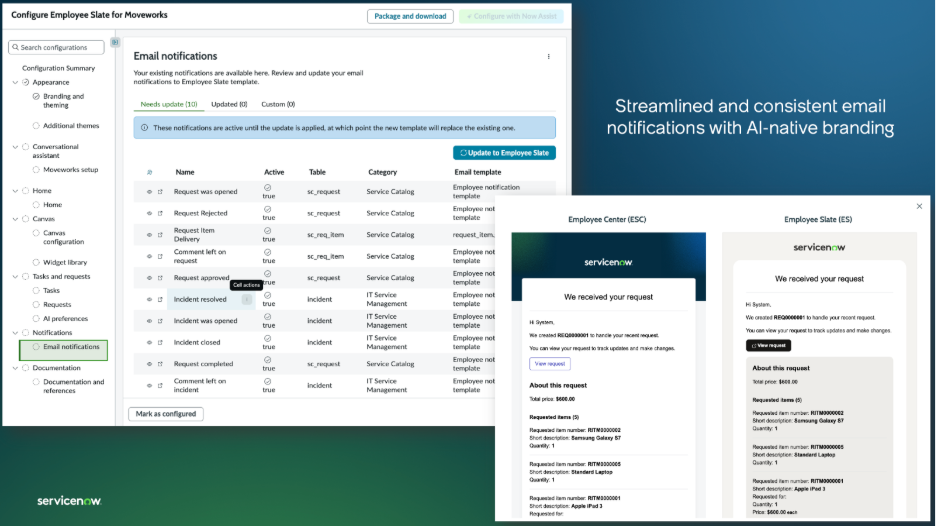Select the Home page sidebar item
This screenshot has height=526, width=936.
click(53, 205)
